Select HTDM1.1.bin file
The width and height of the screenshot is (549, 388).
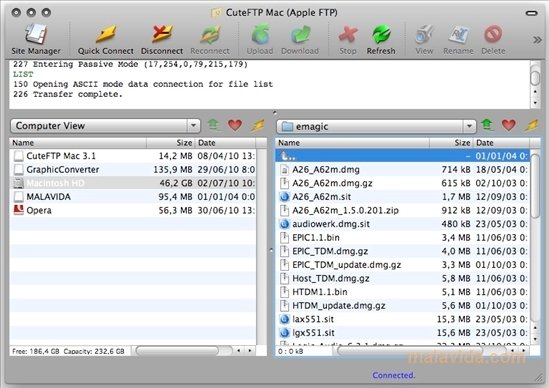[403, 292]
